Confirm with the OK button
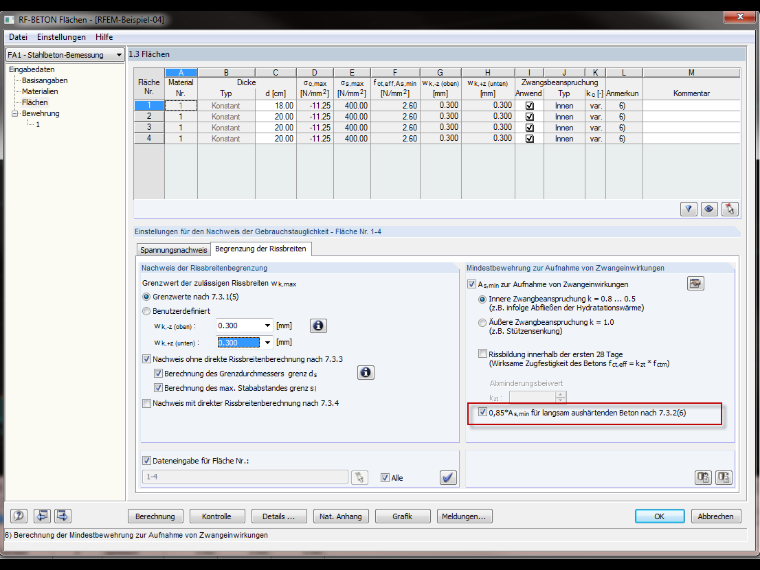The width and height of the screenshot is (760, 570). point(660,516)
